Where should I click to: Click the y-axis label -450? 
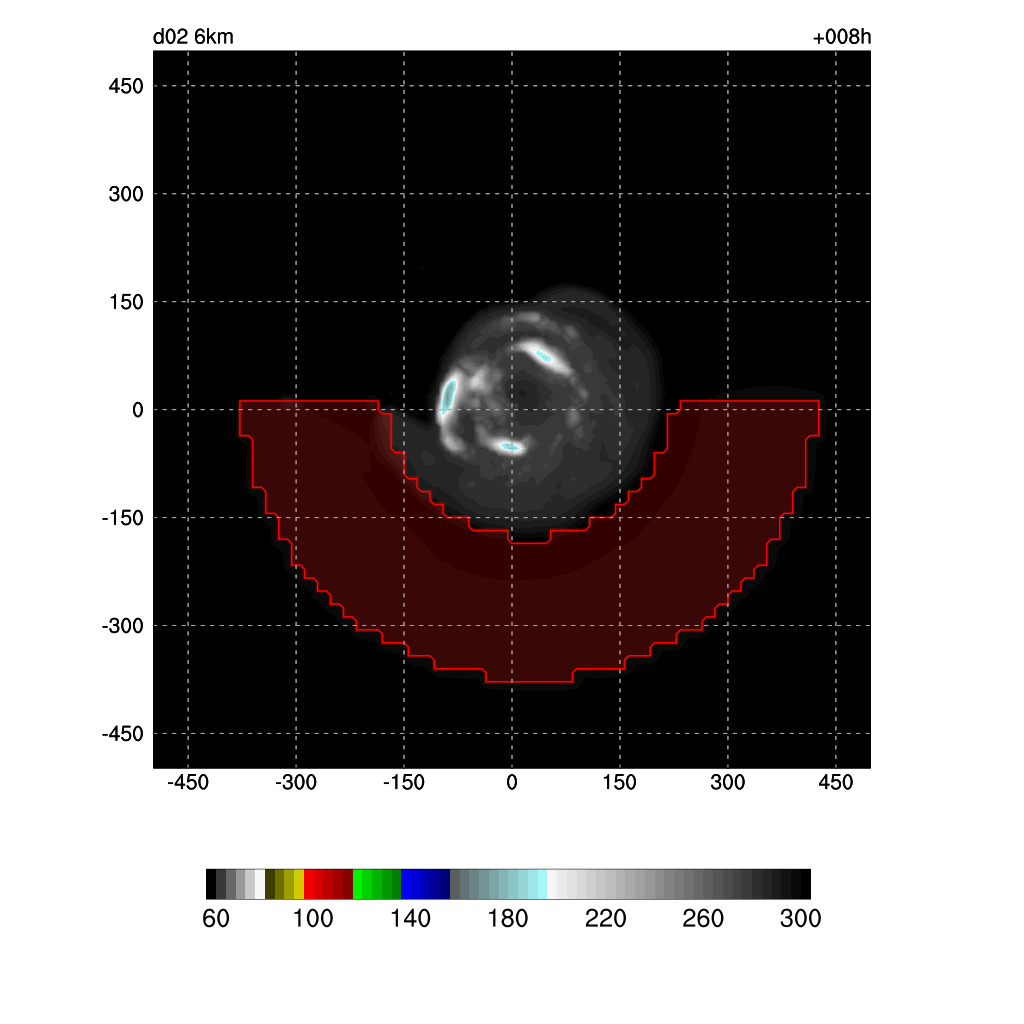coord(122,734)
